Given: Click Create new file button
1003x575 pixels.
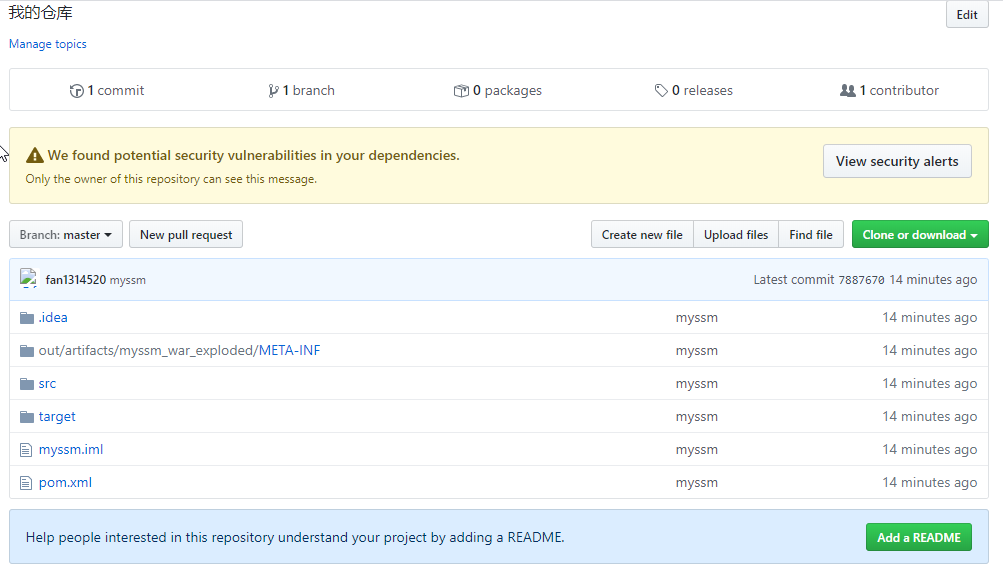Looking at the screenshot, I should [x=642, y=235].
